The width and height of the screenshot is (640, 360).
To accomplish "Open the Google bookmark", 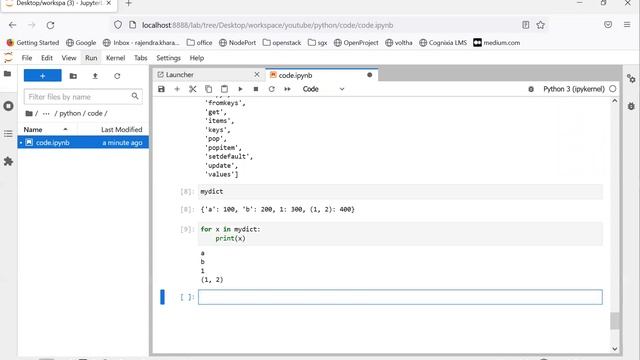I will [81, 42].
